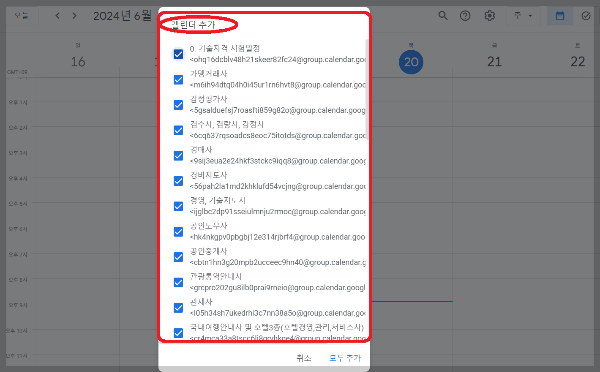Switch to the Calendar view icon
This screenshot has width=600, height=372.
click(560, 16)
